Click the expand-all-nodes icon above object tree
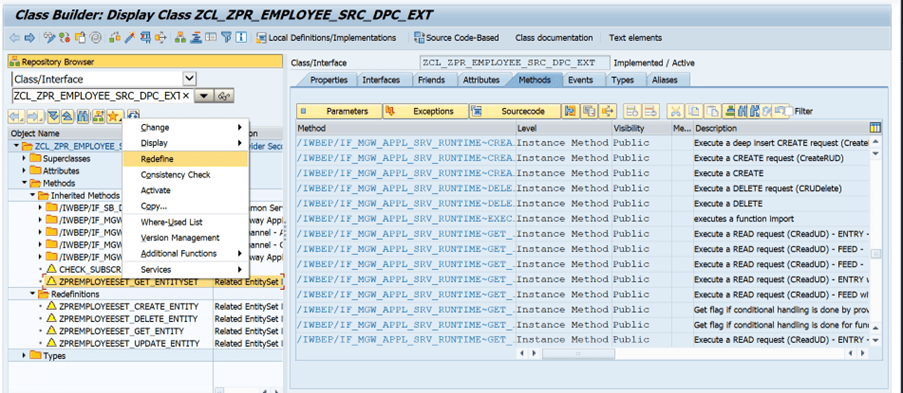Screen dimensions: 903x393 coord(54,116)
